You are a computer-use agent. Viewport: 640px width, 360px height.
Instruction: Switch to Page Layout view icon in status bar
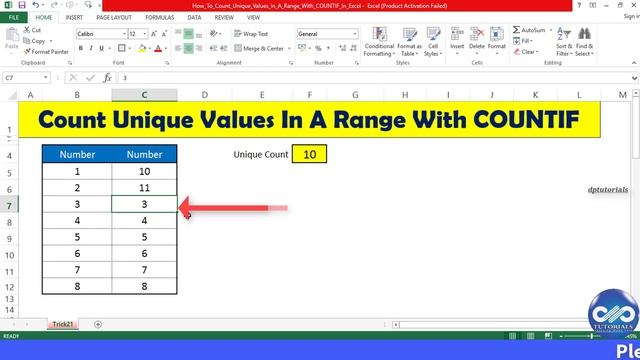[x=530, y=336]
